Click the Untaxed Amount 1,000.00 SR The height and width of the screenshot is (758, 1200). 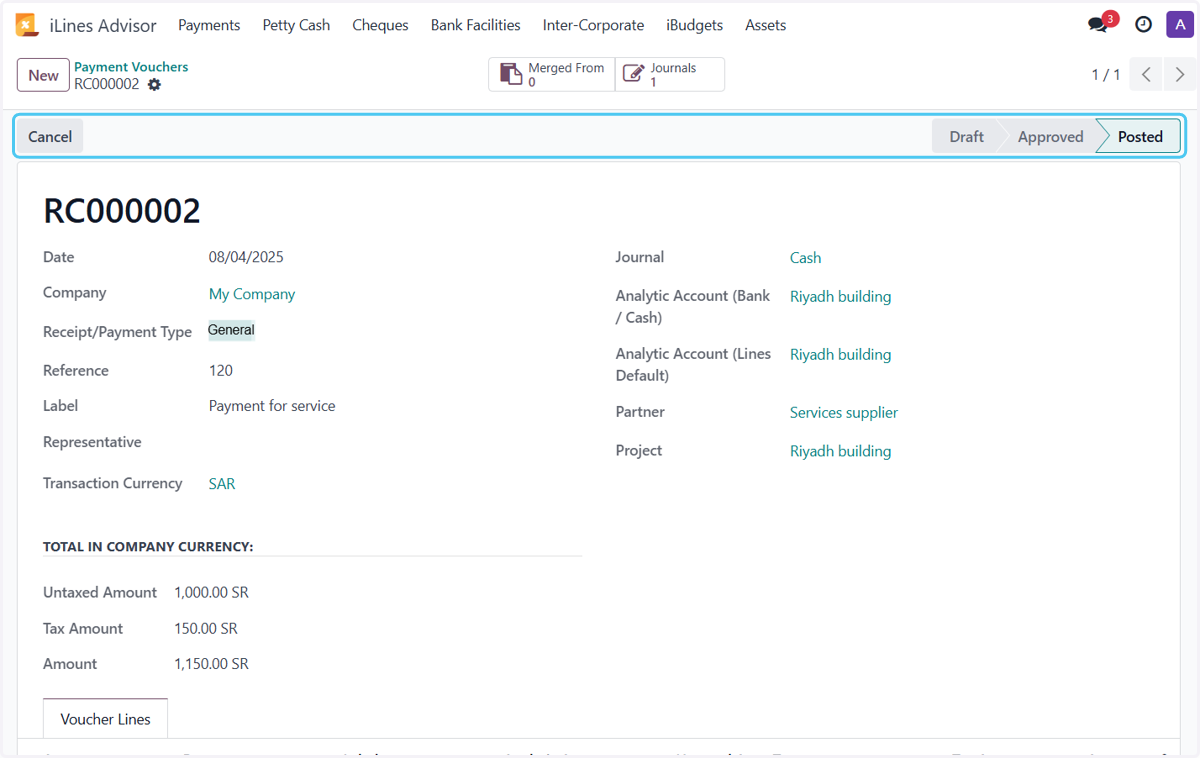[211, 592]
